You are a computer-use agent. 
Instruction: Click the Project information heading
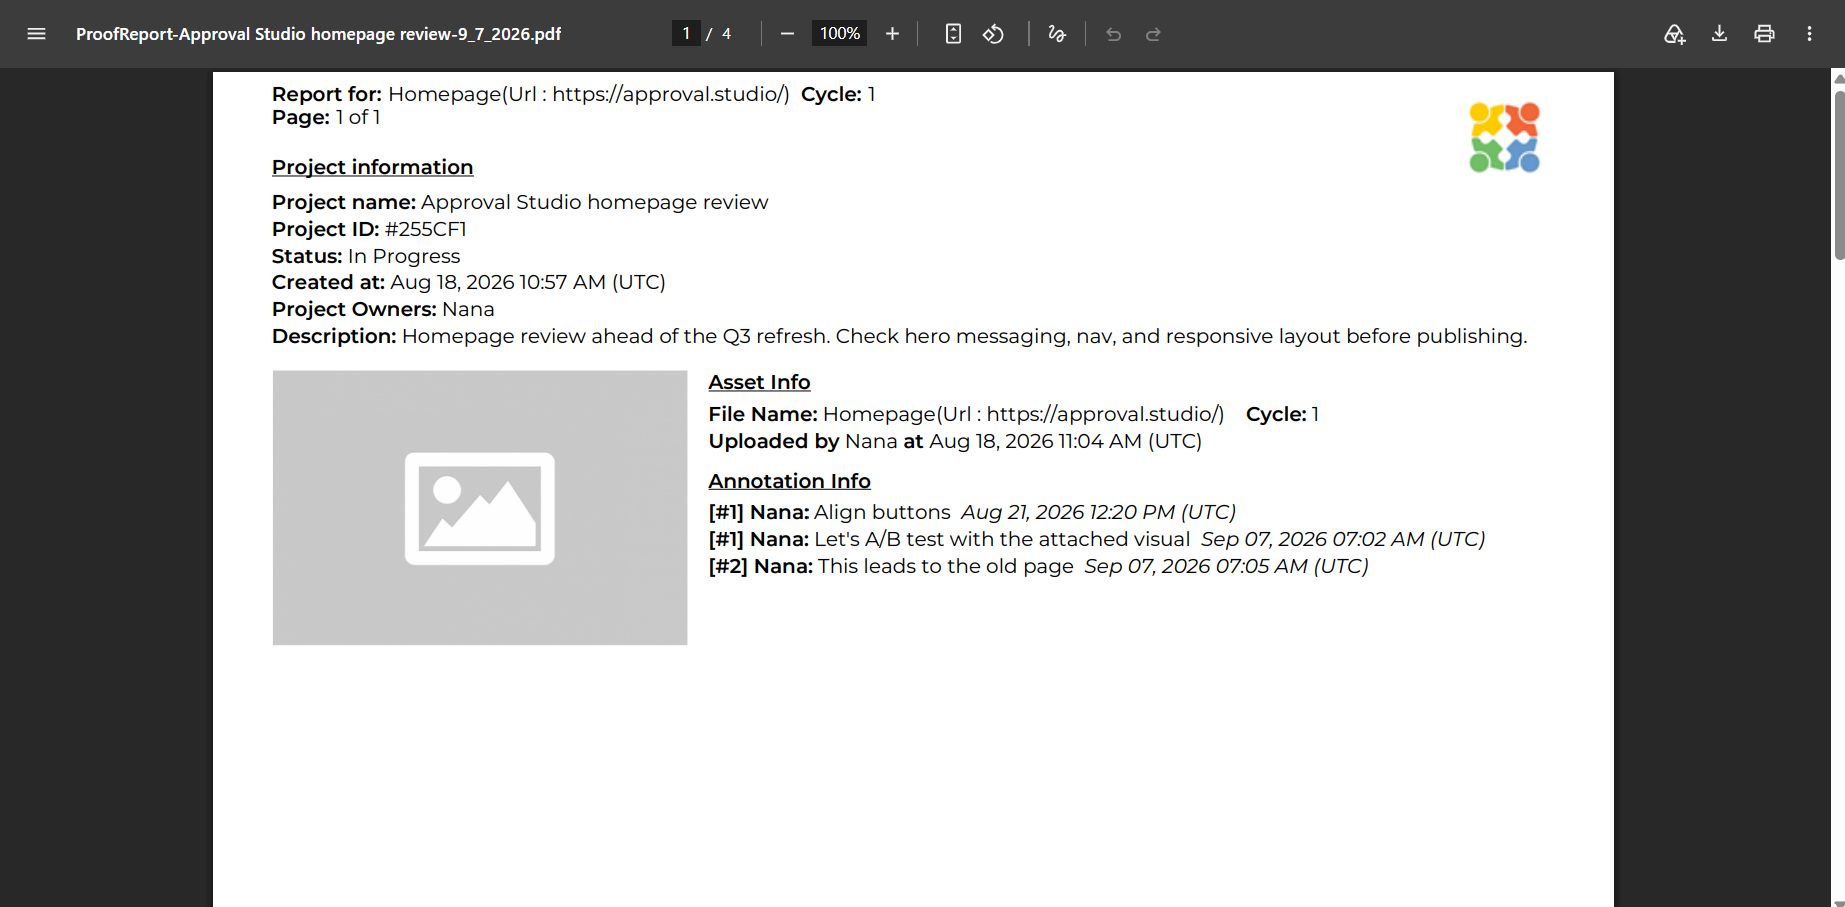tap(372, 167)
